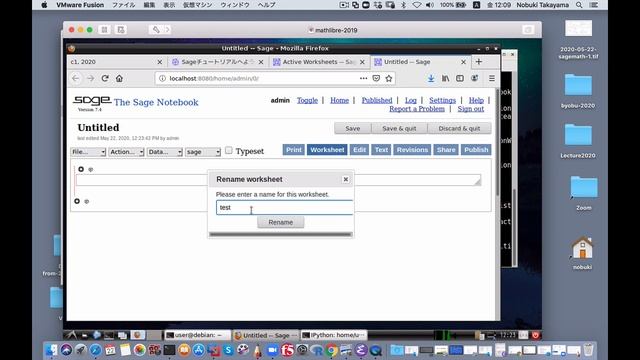Screen dimensions: 640x360
Task: Open the ウィンドウ menu
Action: pos(235,5)
